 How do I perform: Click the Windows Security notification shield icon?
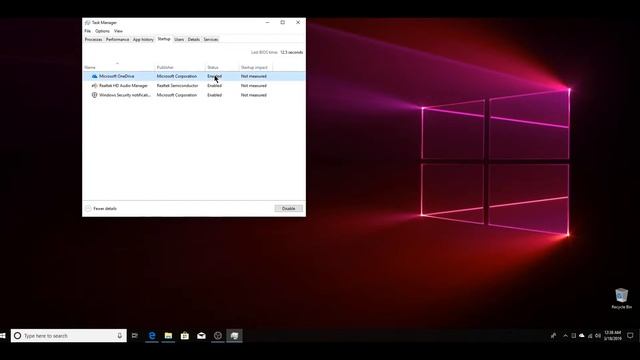94,95
